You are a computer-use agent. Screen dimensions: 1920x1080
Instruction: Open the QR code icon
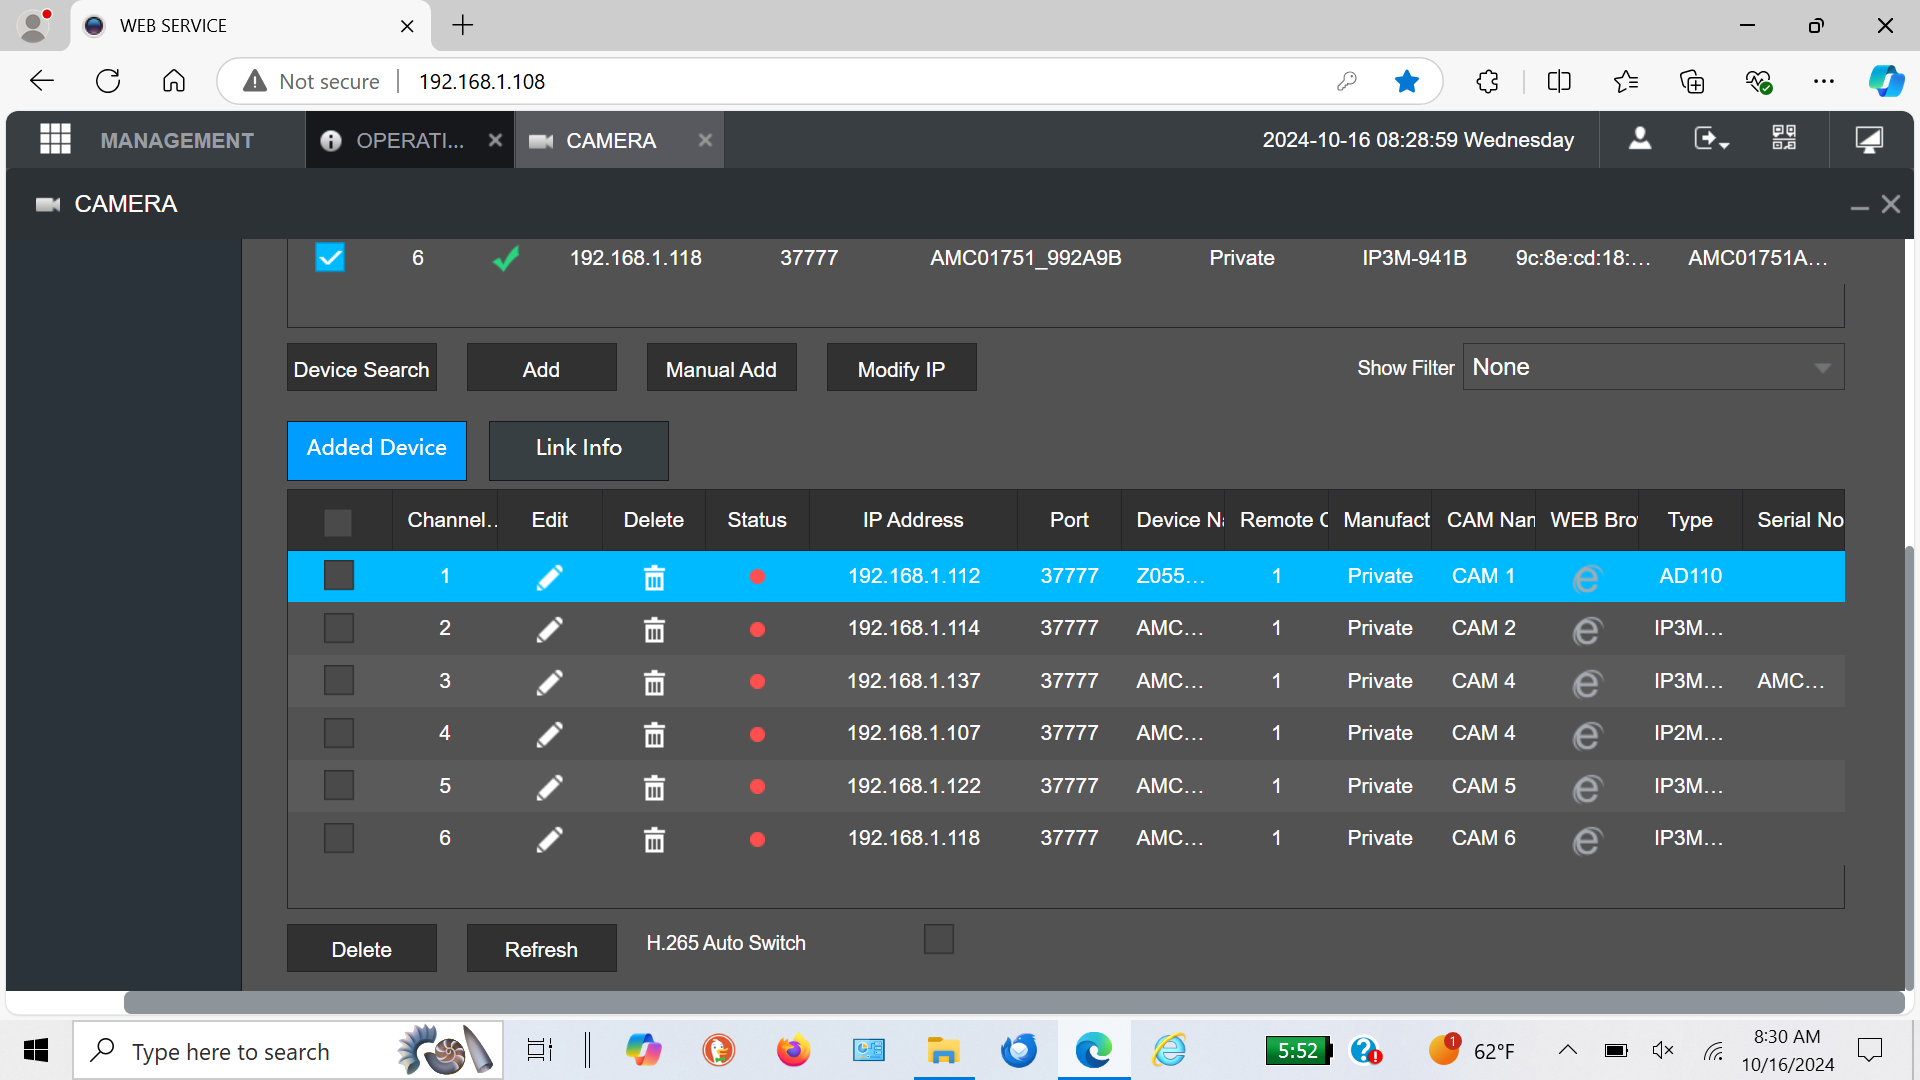point(1784,139)
